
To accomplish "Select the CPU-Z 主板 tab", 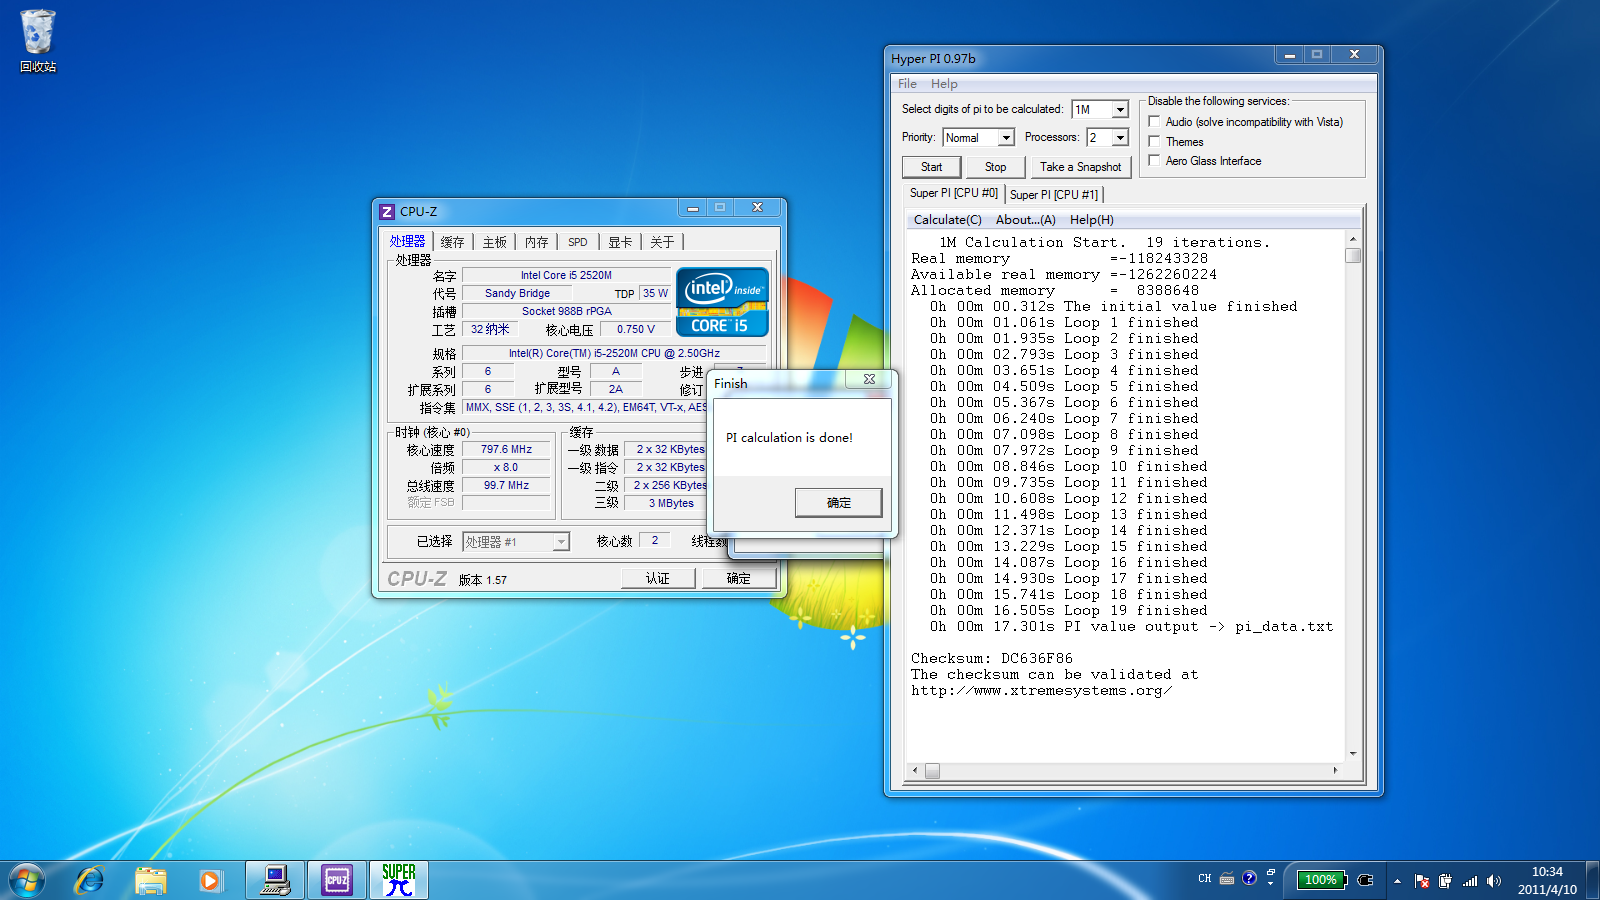I will point(494,242).
